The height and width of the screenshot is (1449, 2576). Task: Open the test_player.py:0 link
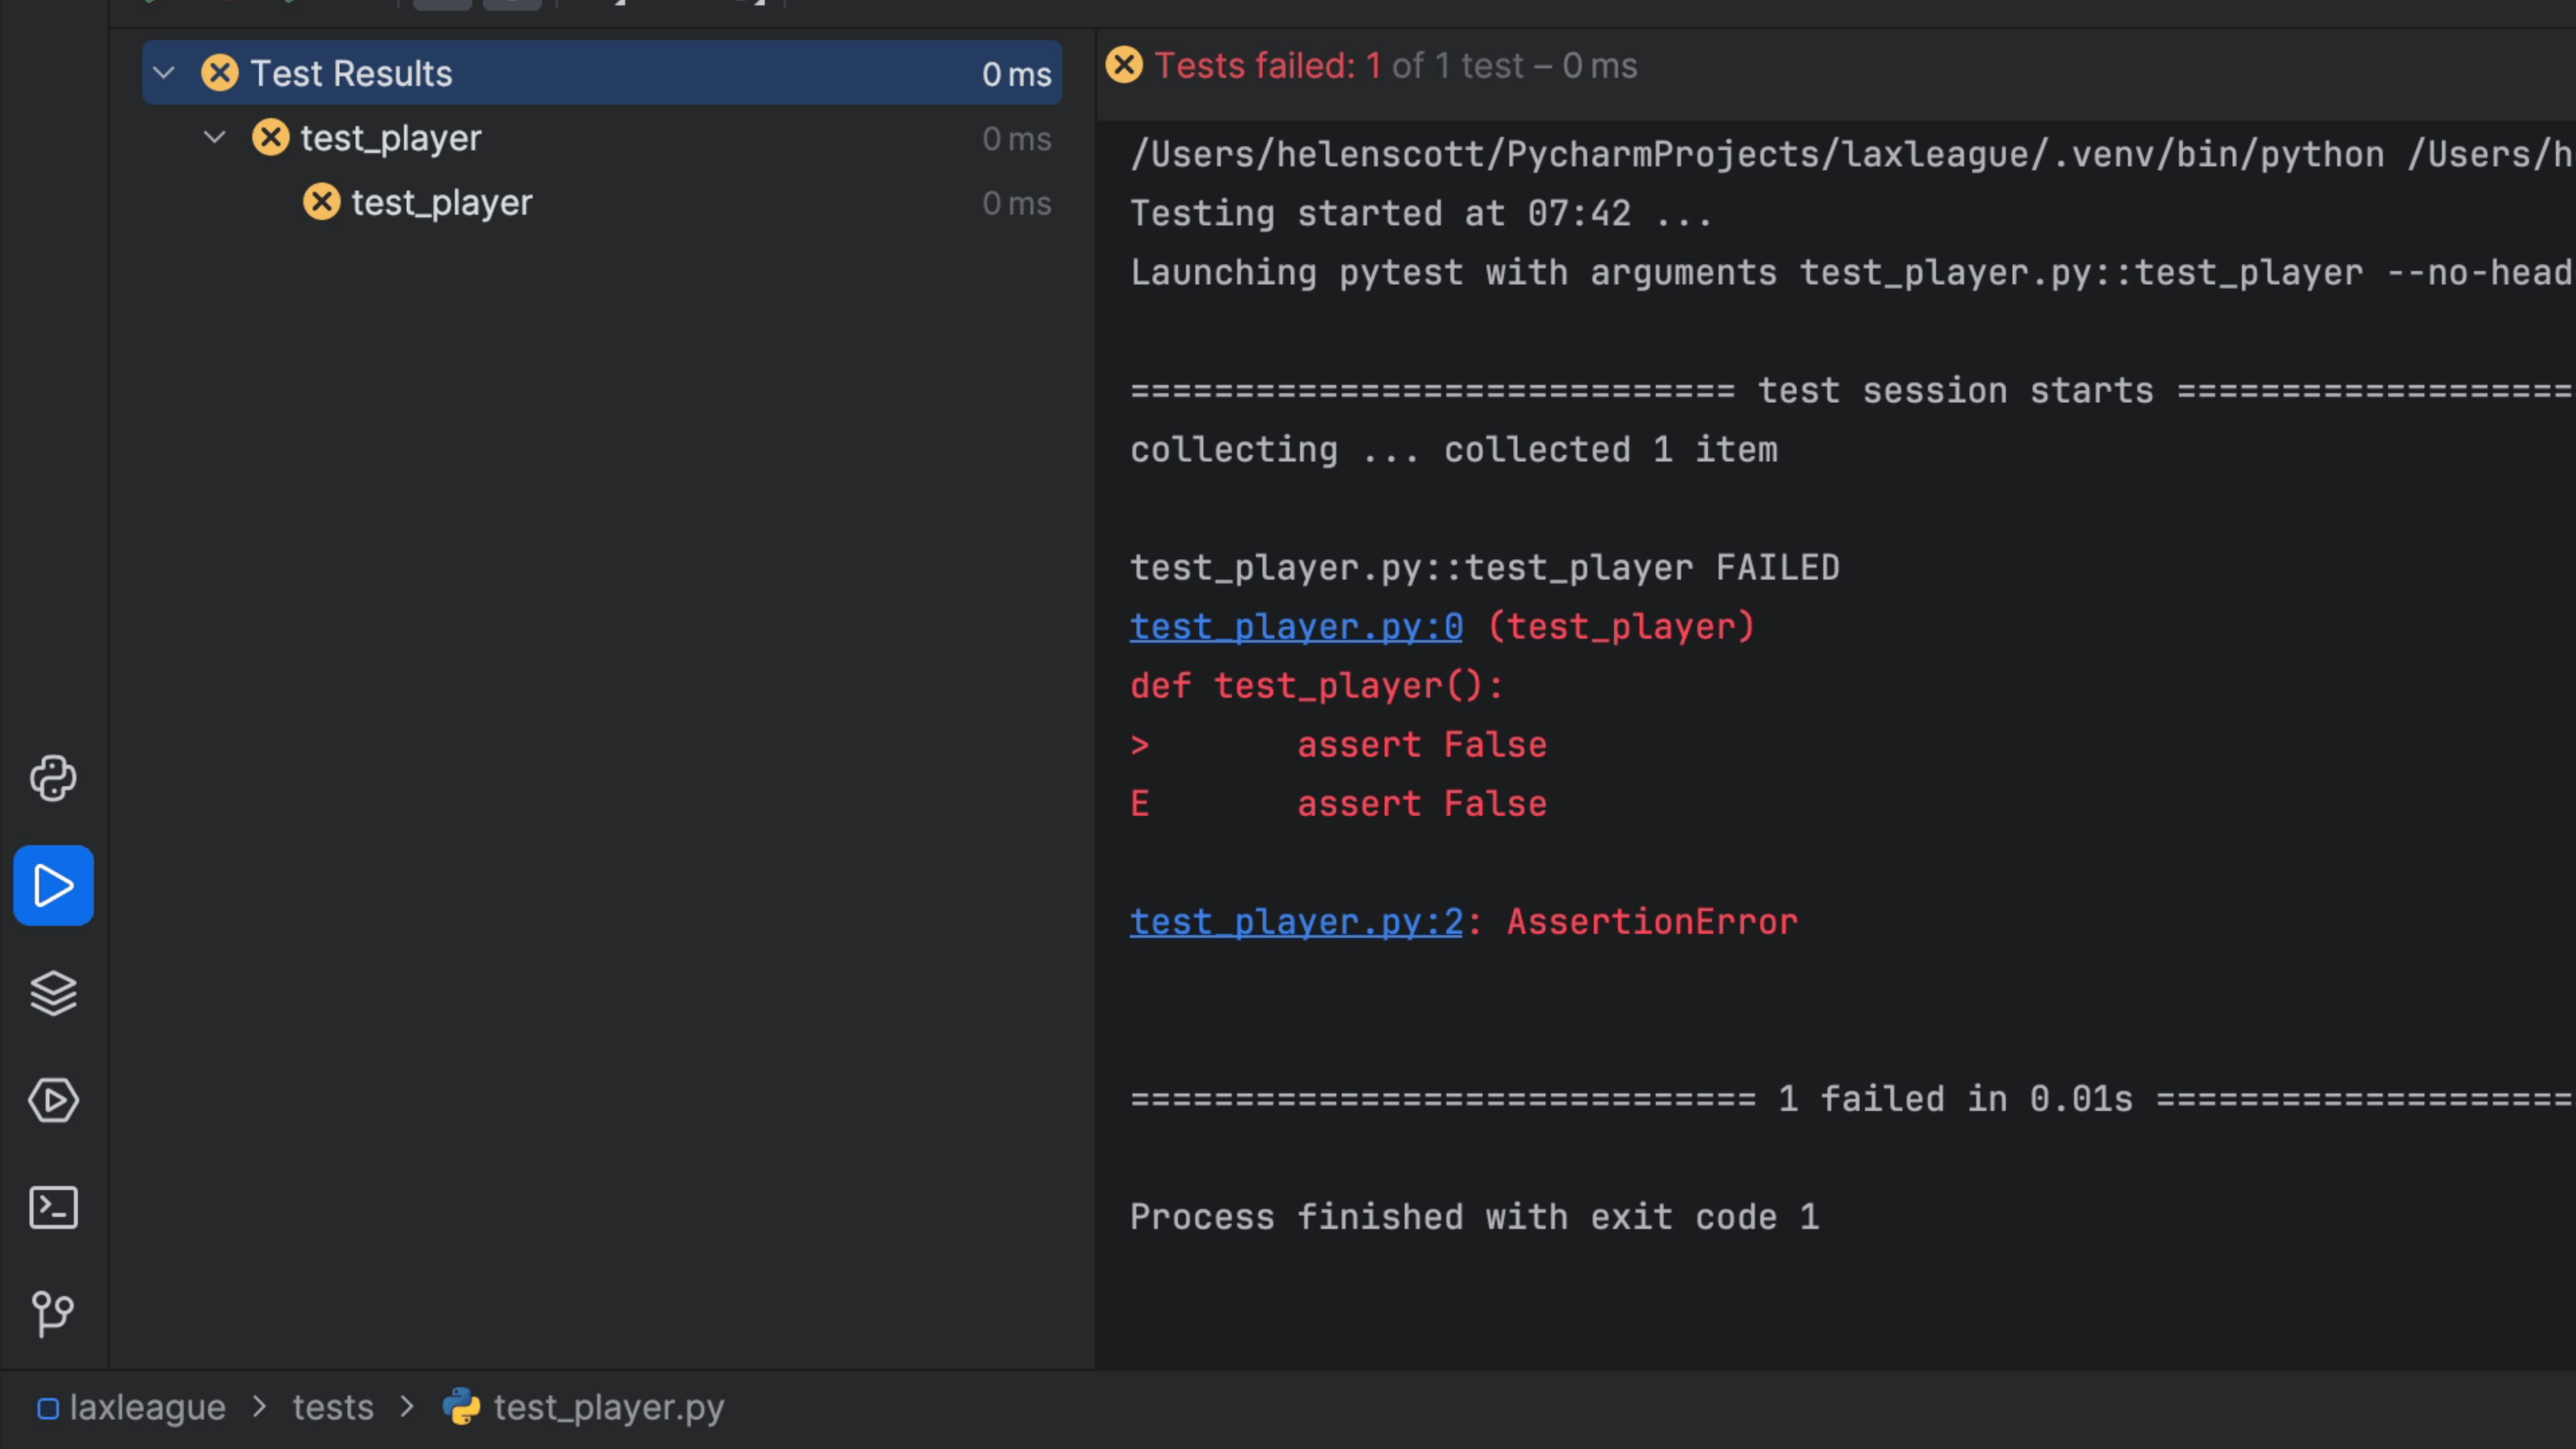[x=1296, y=627]
